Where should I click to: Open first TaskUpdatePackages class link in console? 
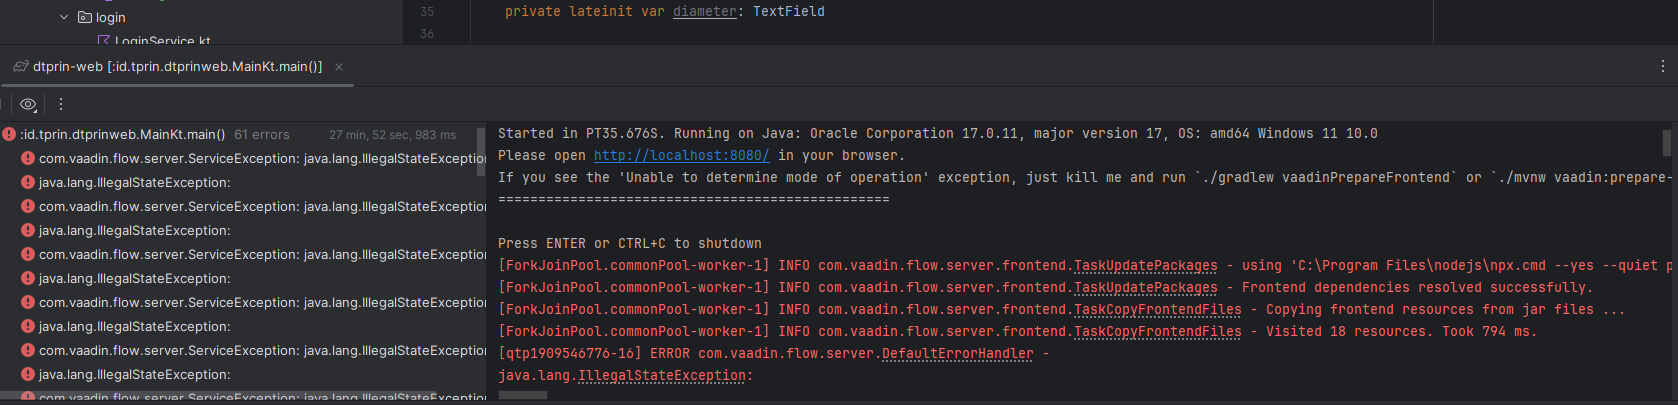click(1145, 266)
